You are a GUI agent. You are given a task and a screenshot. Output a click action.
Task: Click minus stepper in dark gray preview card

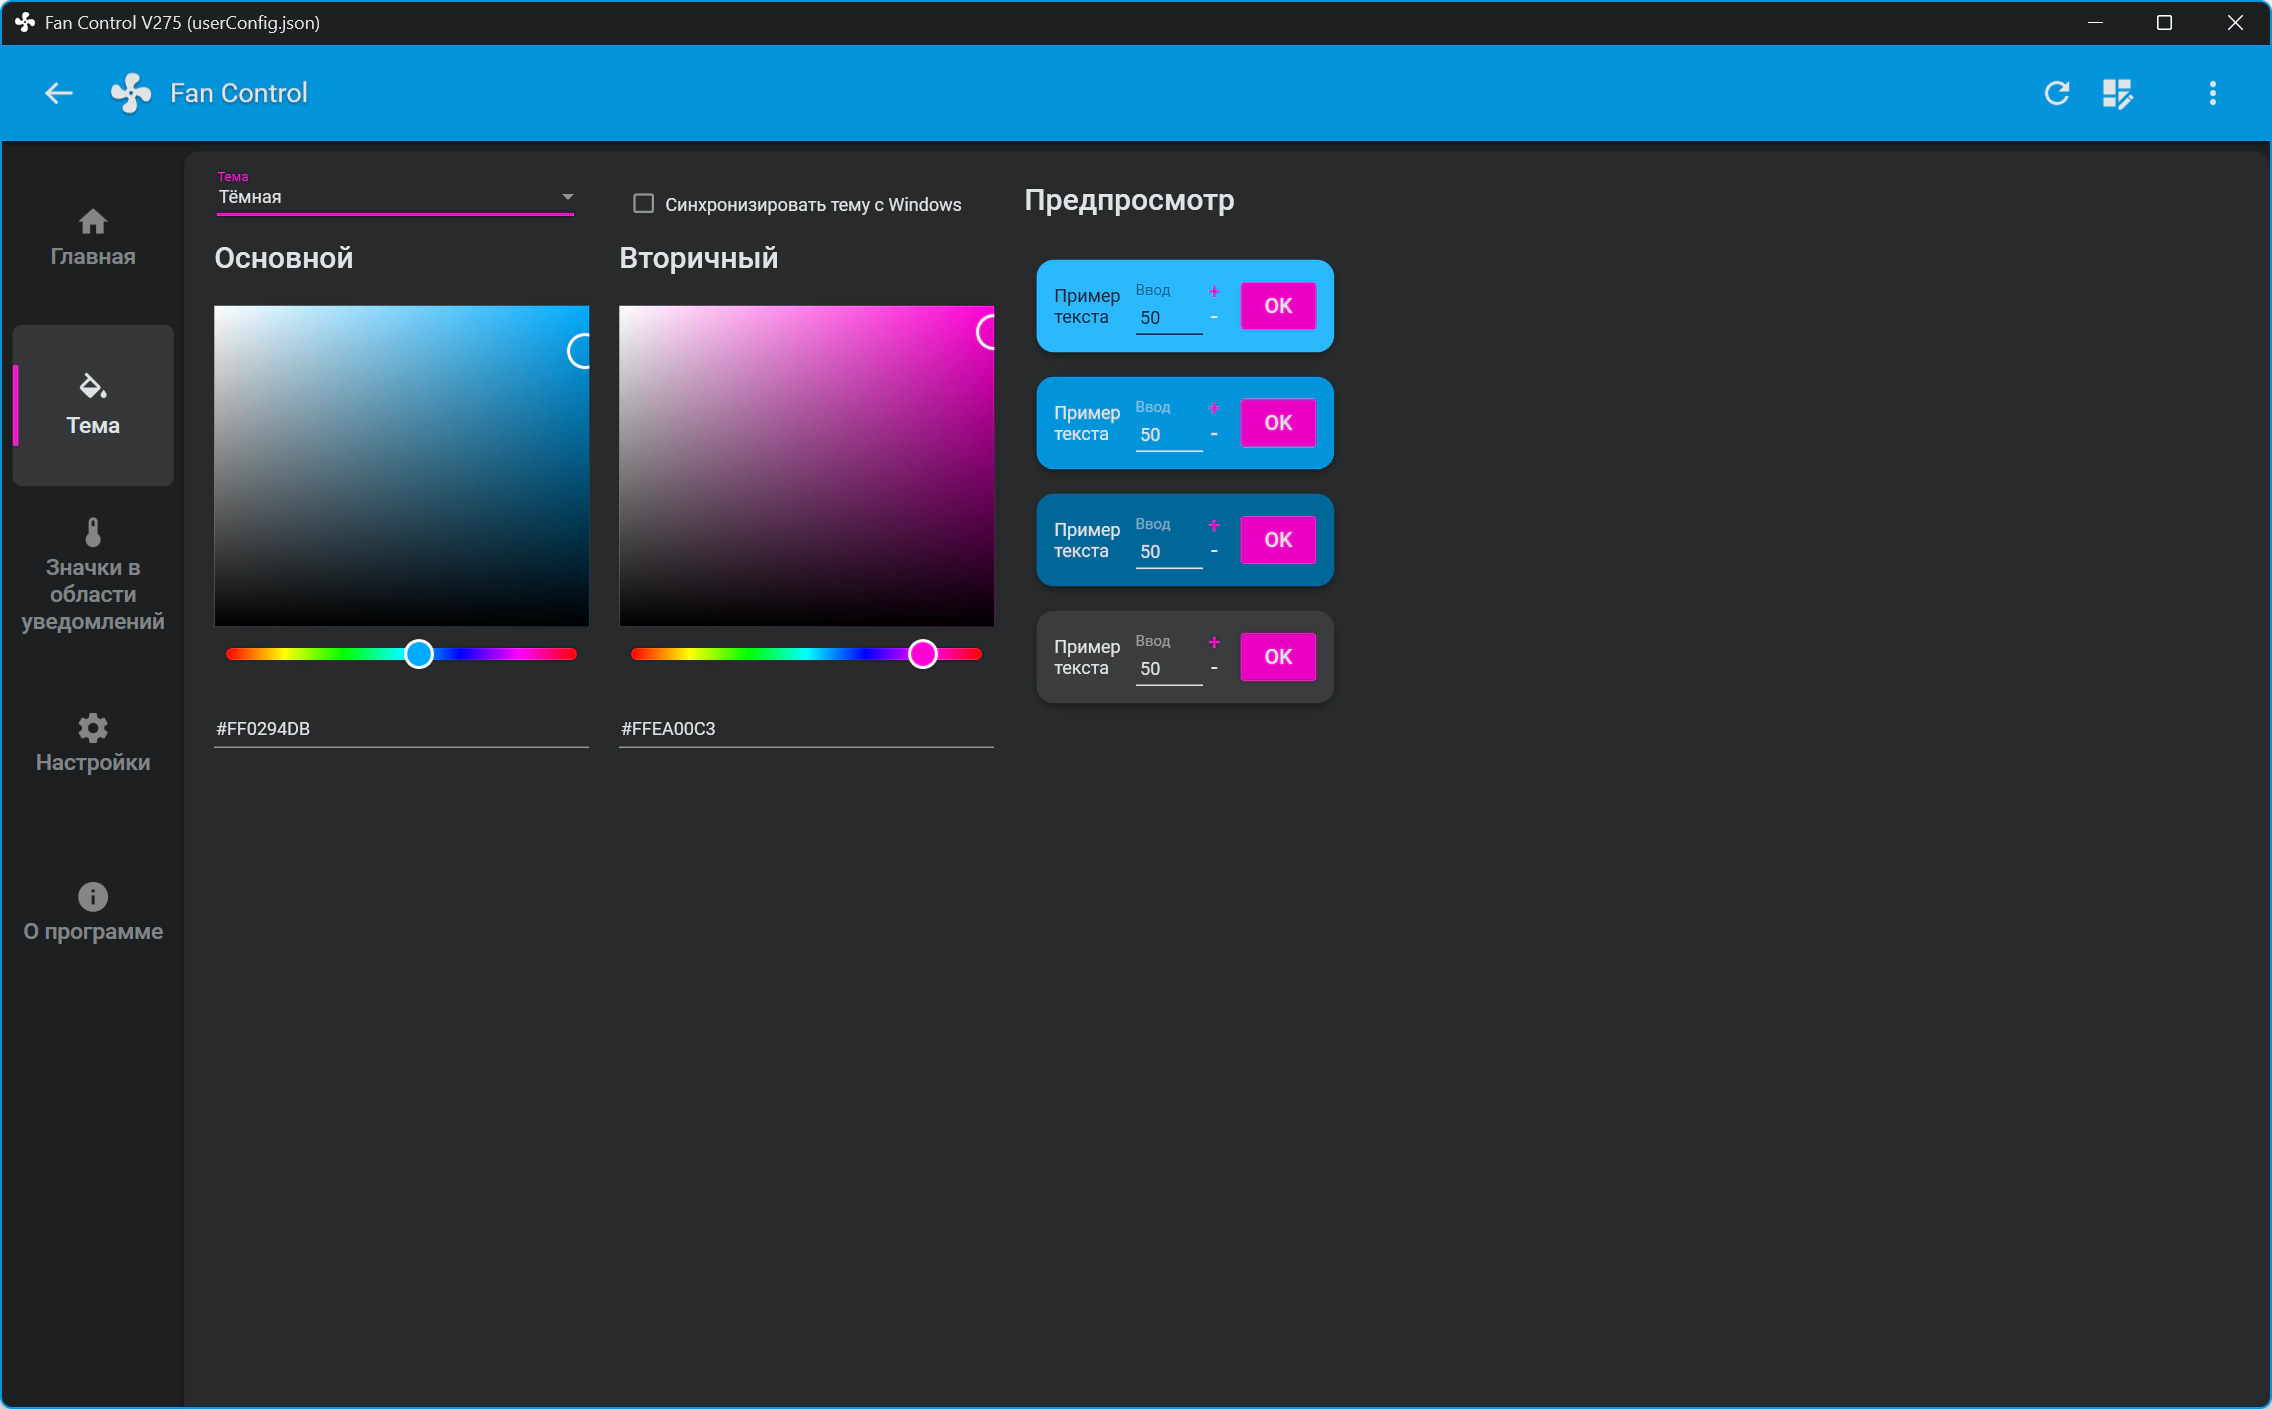click(x=1214, y=669)
